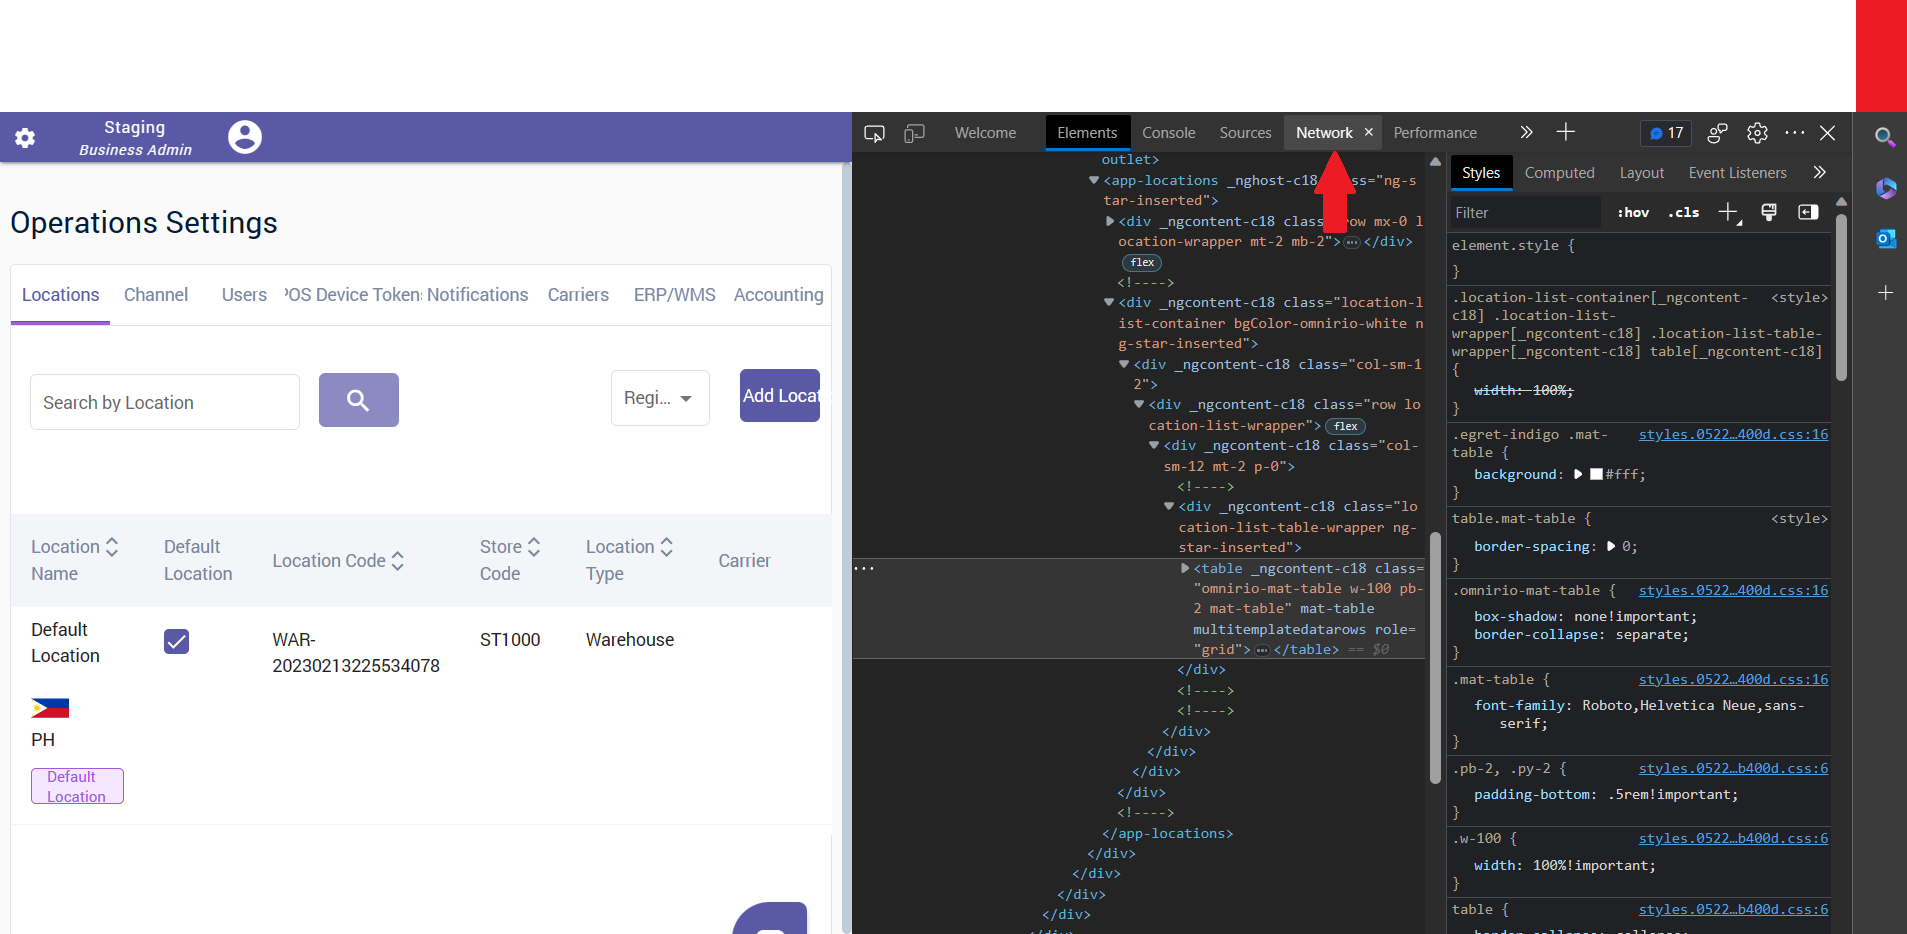
Task: Toggle device emulation in DevTools
Action: pos(914,133)
